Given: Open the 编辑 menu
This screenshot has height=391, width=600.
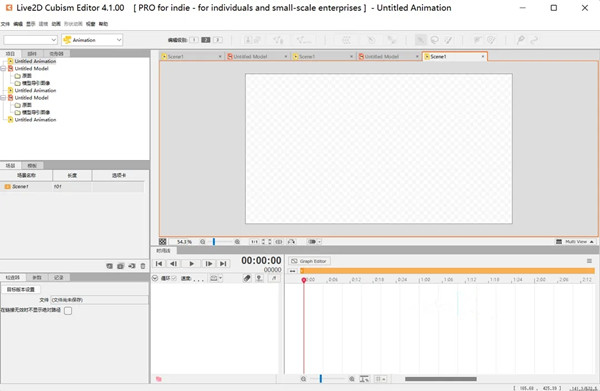Looking at the screenshot, I should [18, 24].
